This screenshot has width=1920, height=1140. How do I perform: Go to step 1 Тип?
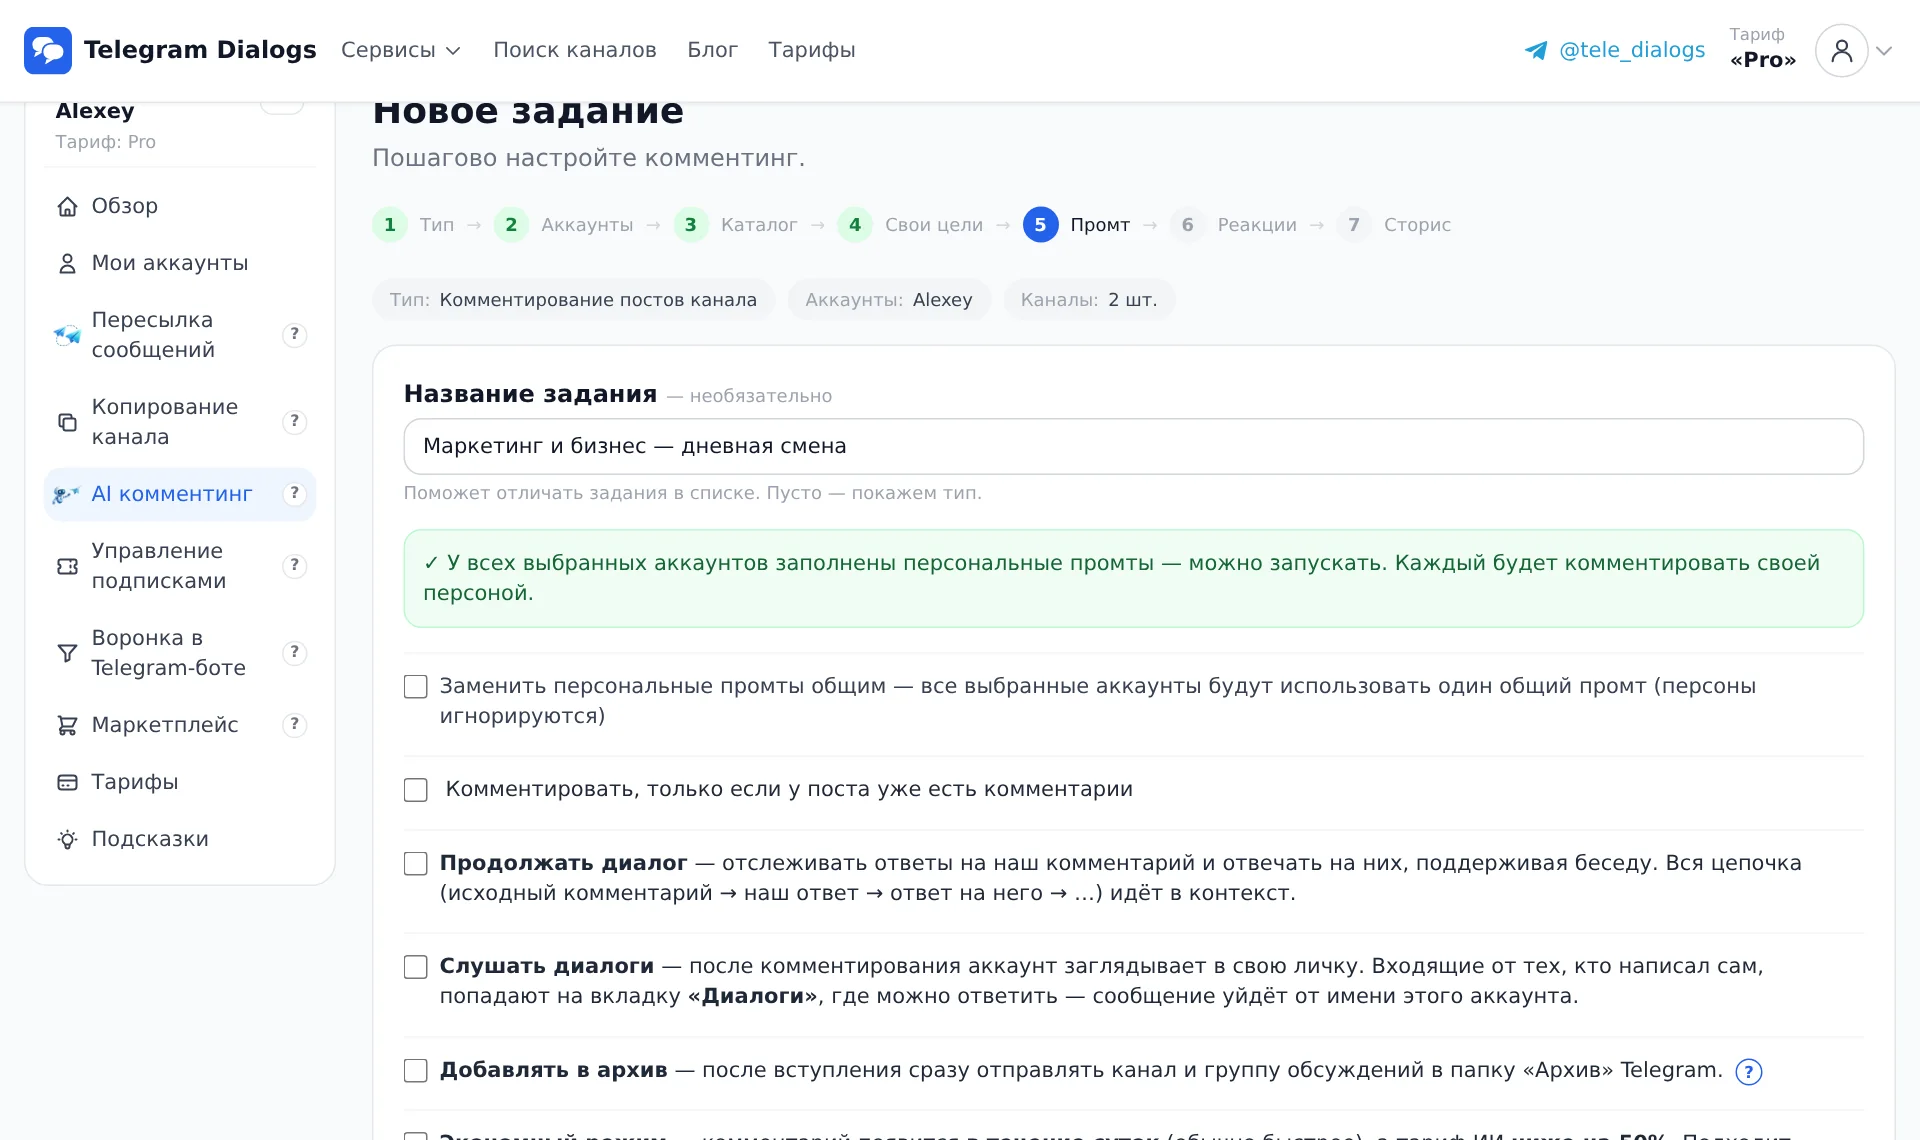pyautogui.click(x=414, y=225)
